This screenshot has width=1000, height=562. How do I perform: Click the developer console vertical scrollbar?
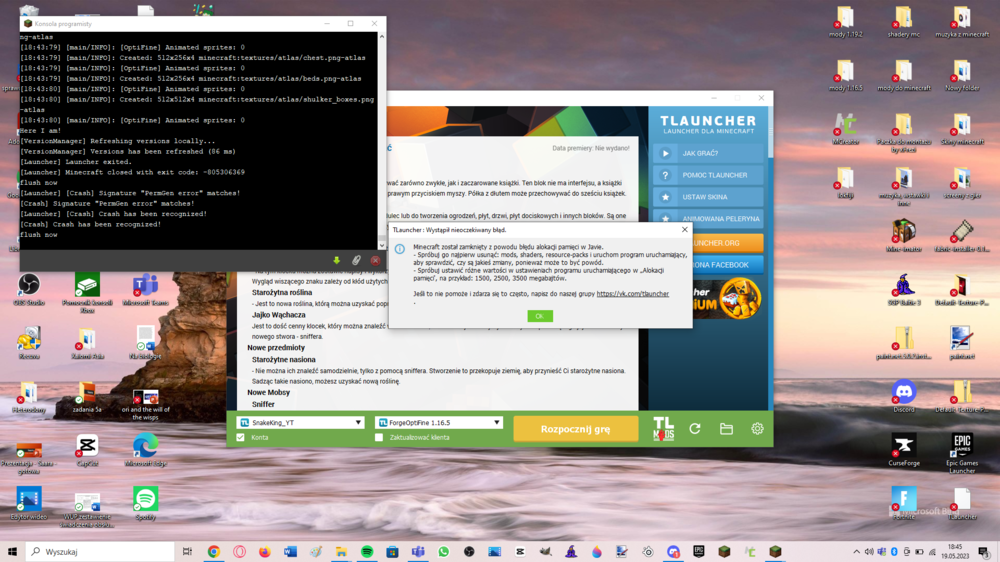point(381,140)
